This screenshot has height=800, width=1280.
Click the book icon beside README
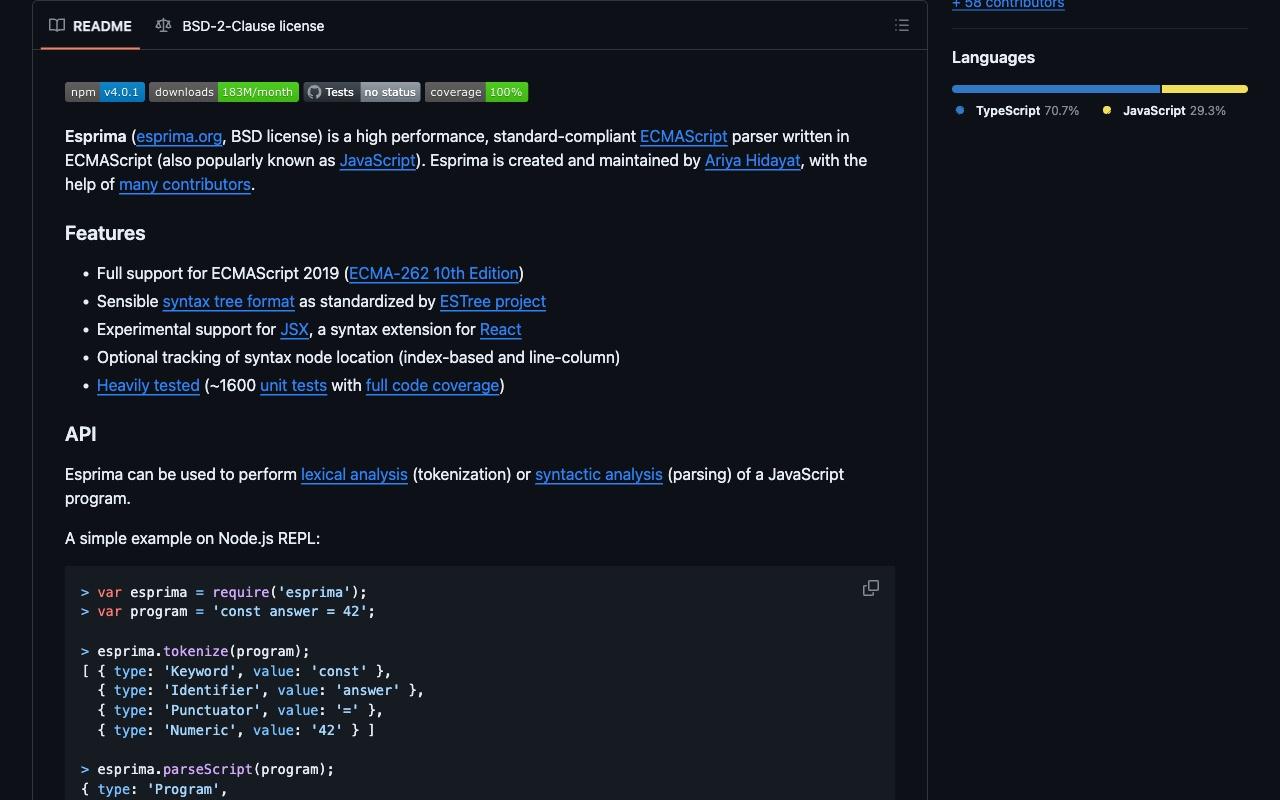tap(57, 26)
